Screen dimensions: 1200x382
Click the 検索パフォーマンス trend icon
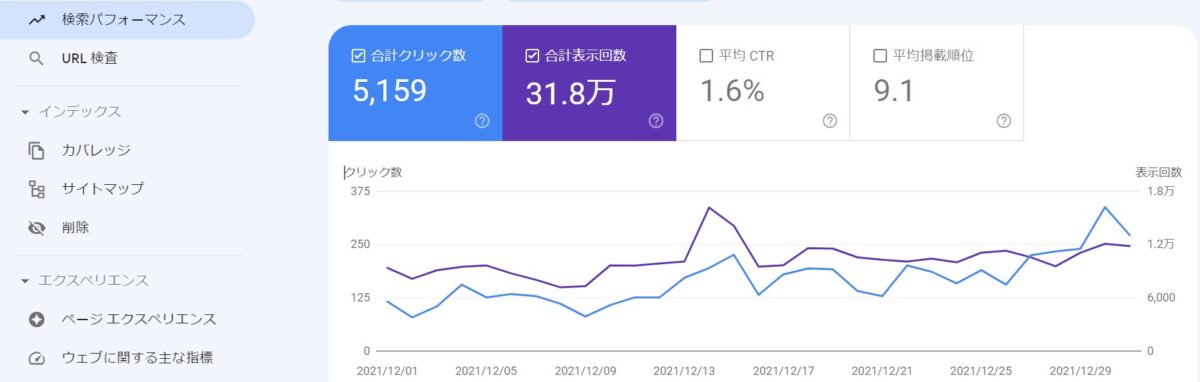click(37, 19)
